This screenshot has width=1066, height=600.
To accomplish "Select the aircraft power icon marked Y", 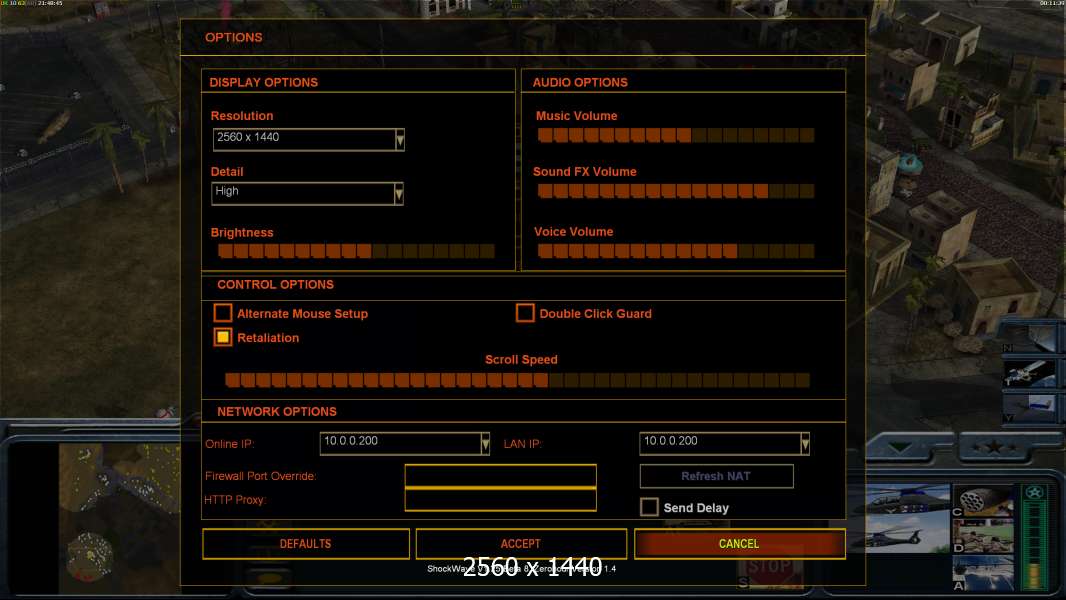I will (1029, 408).
